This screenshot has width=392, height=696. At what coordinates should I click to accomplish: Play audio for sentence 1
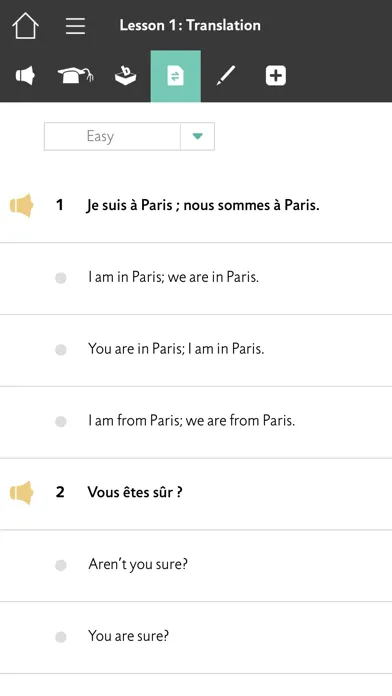pos(22,206)
